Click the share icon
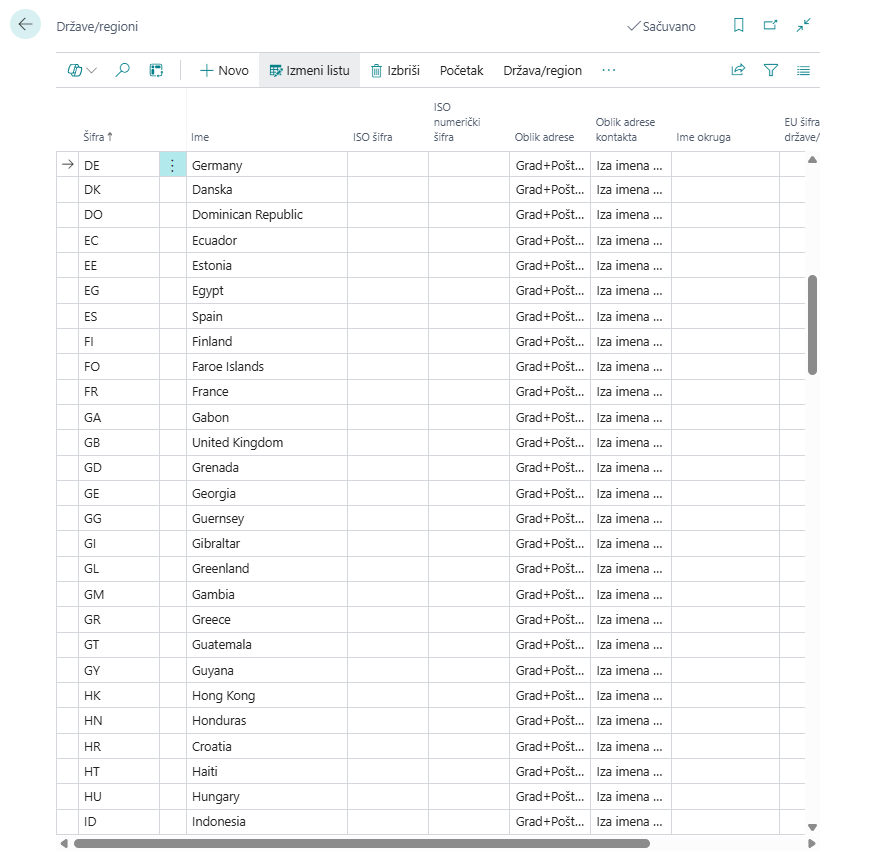The height and width of the screenshot is (865, 877). (x=738, y=70)
